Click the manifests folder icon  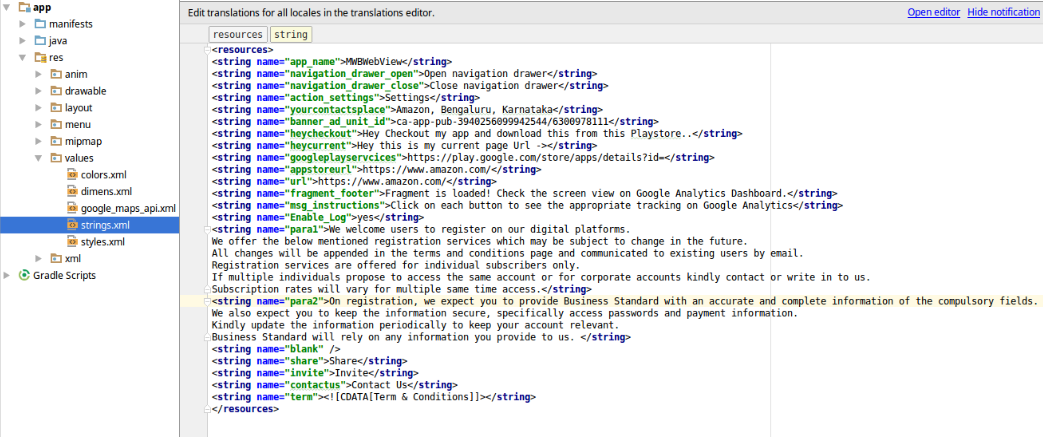tap(40, 24)
